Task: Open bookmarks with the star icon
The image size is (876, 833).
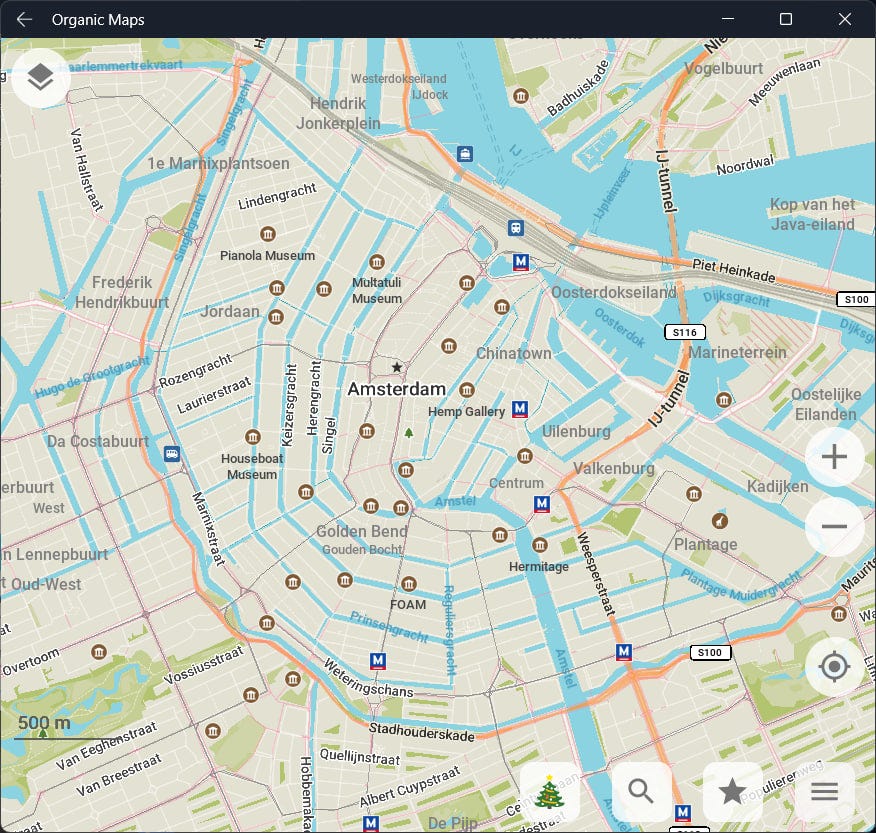Action: (x=733, y=791)
